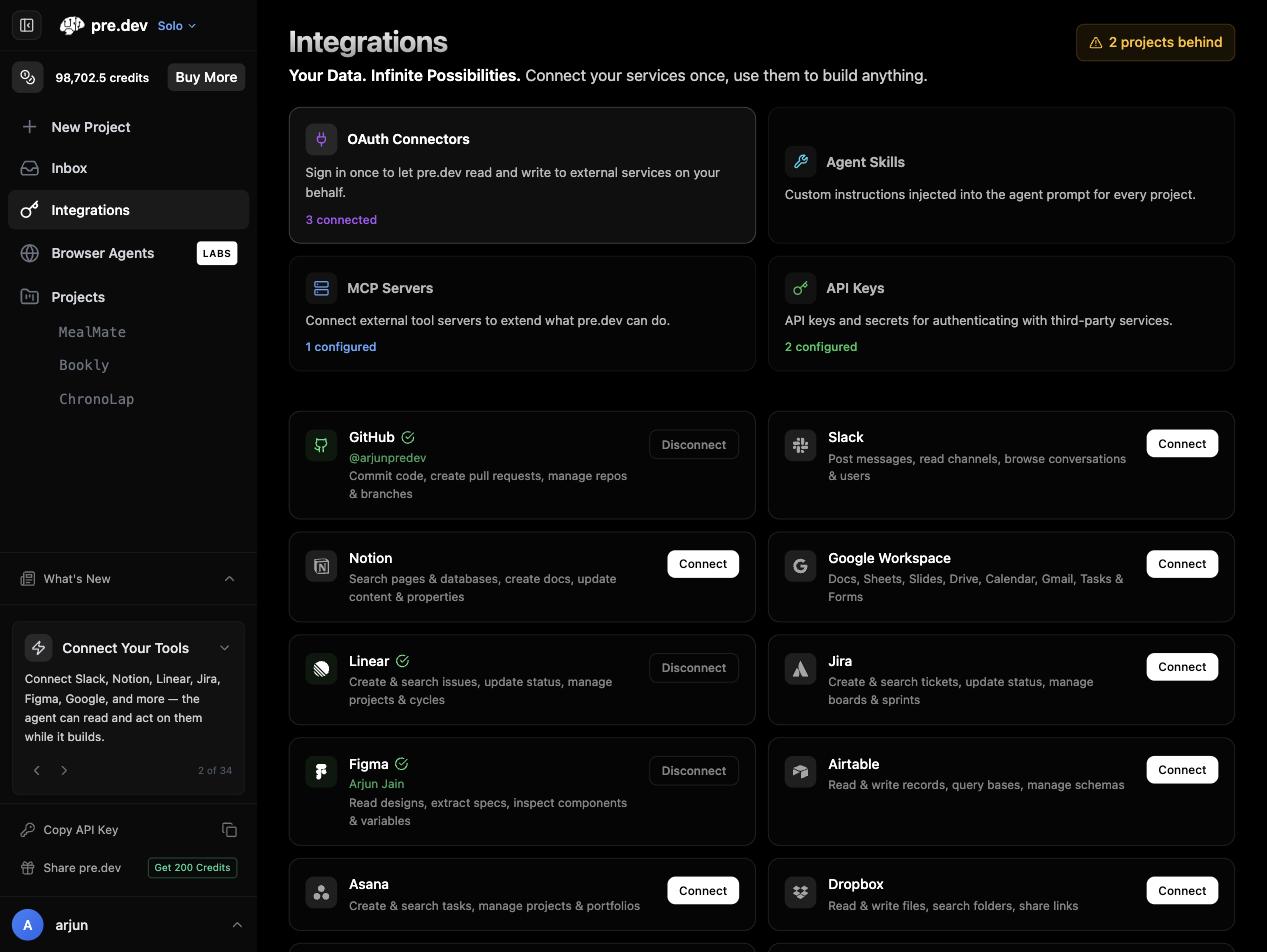Click the 2 projects behind warning
1267x952 pixels.
click(1155, 42)
